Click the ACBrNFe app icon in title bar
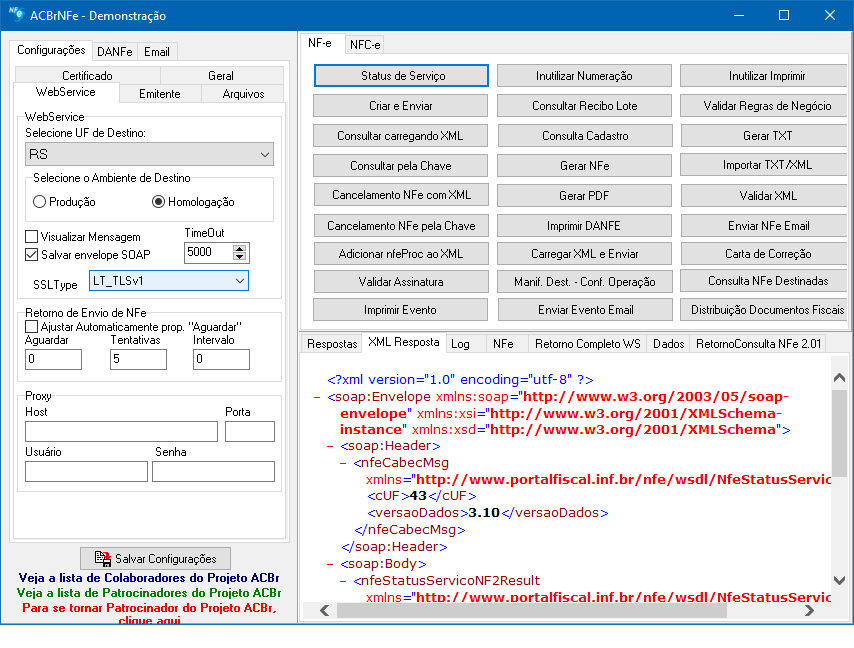This screenshot has width=854, height=648. click(16, 15)
